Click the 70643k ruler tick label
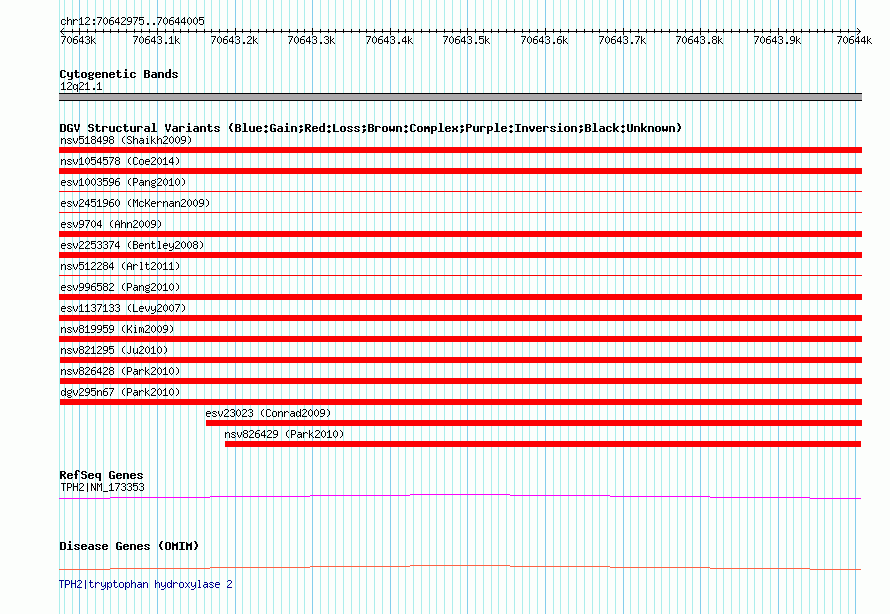 click(78, 40)
